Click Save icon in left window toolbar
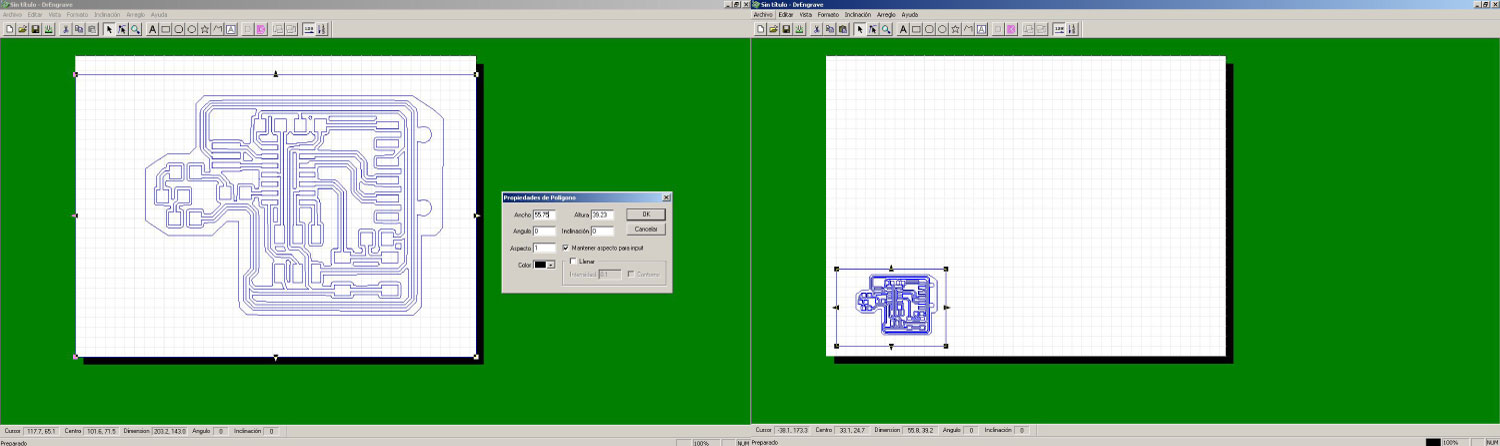This screenshot has height=446, width=1500. [35, 29]
